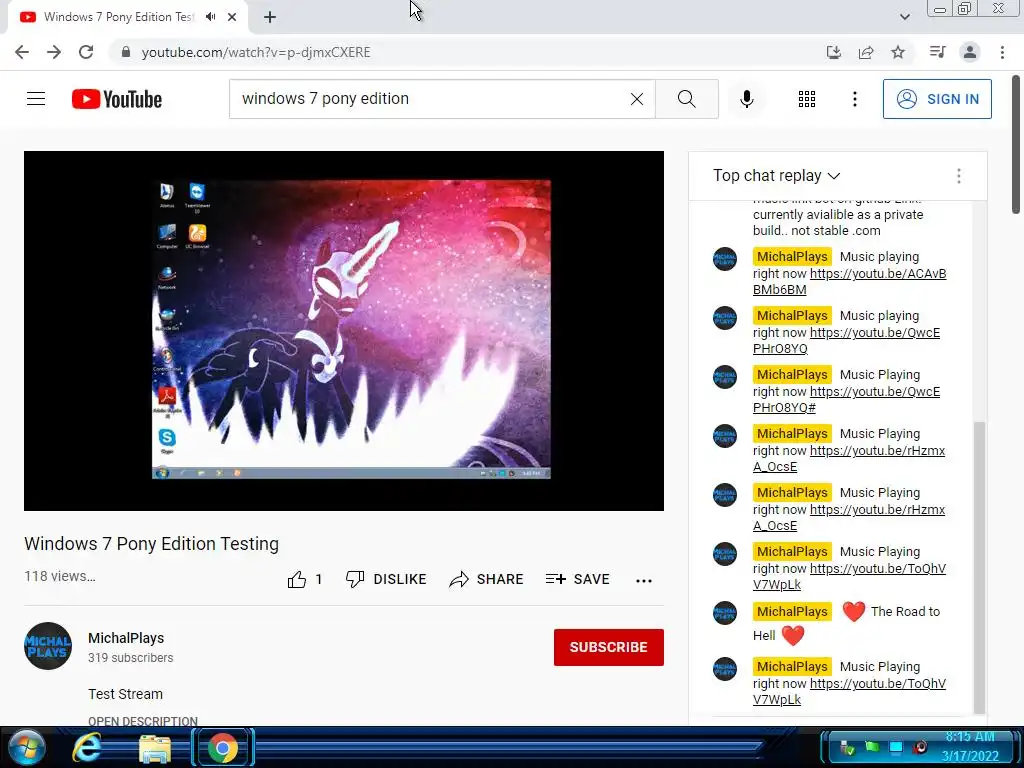Run search with magnifier button
This screenshot has height=768, width=1024.
pyautogui.click(x=686, y=99)
